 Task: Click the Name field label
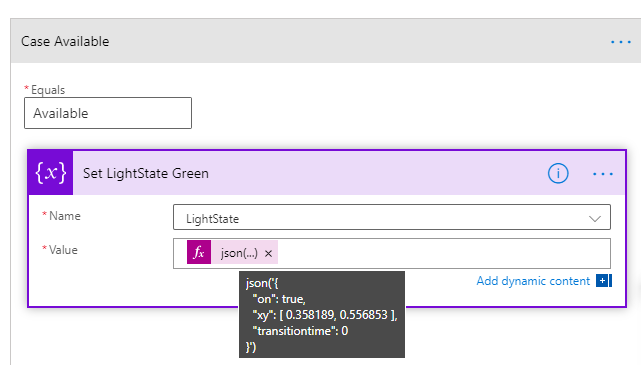[65, 216]
